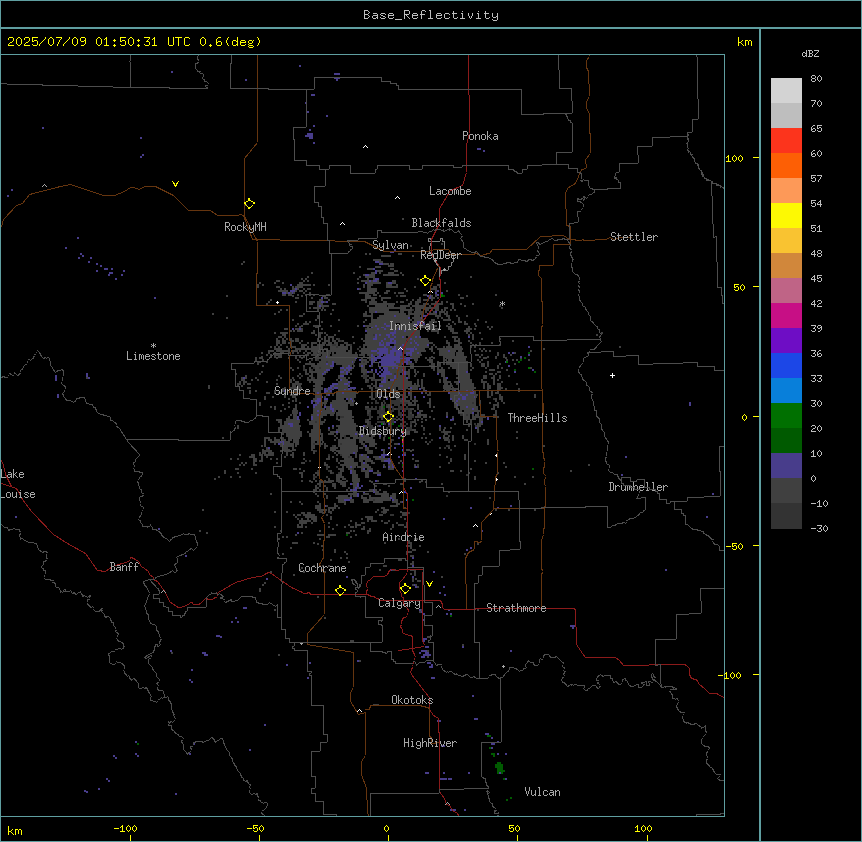Click the Drumheller label
Image resolution: width=862 pixels, height=842 pixels.
[x=638, y=487]
